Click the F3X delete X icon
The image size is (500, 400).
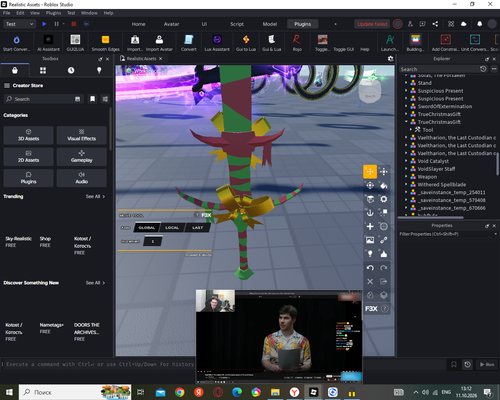(x=370, y=281)
